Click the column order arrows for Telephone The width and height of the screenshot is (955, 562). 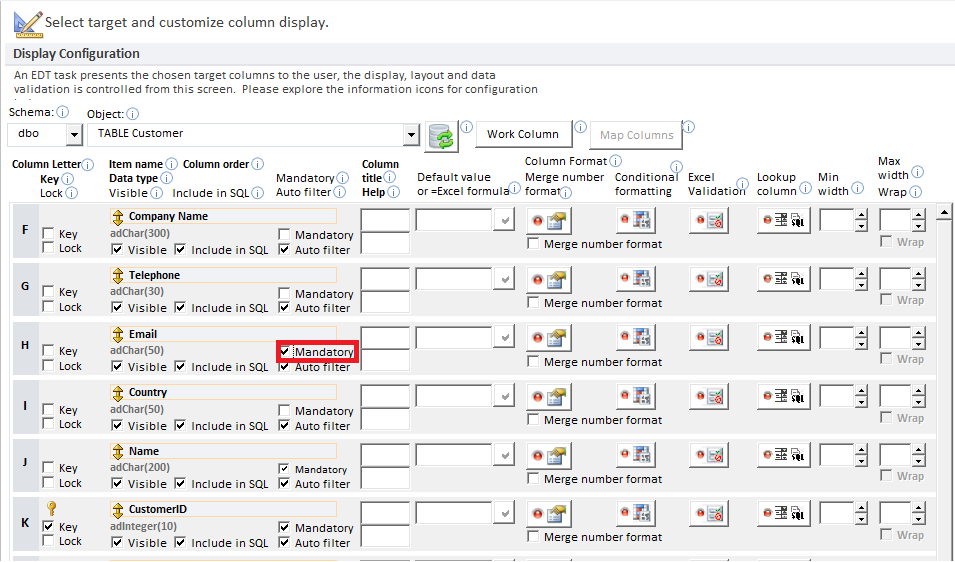coord(118,275)
